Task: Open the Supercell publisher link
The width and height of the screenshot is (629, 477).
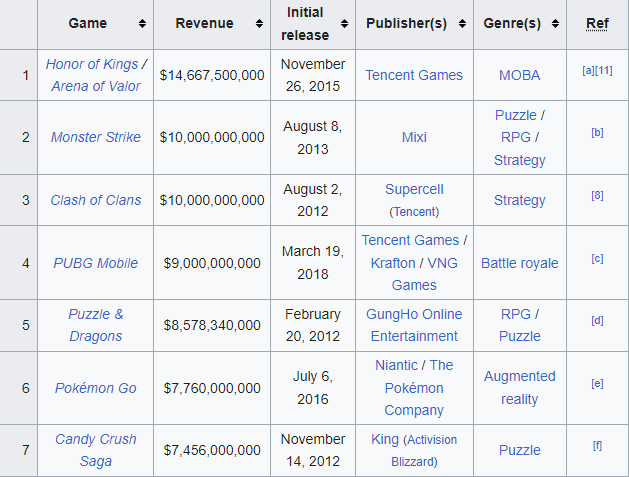Action: click(x=414, y=189)
